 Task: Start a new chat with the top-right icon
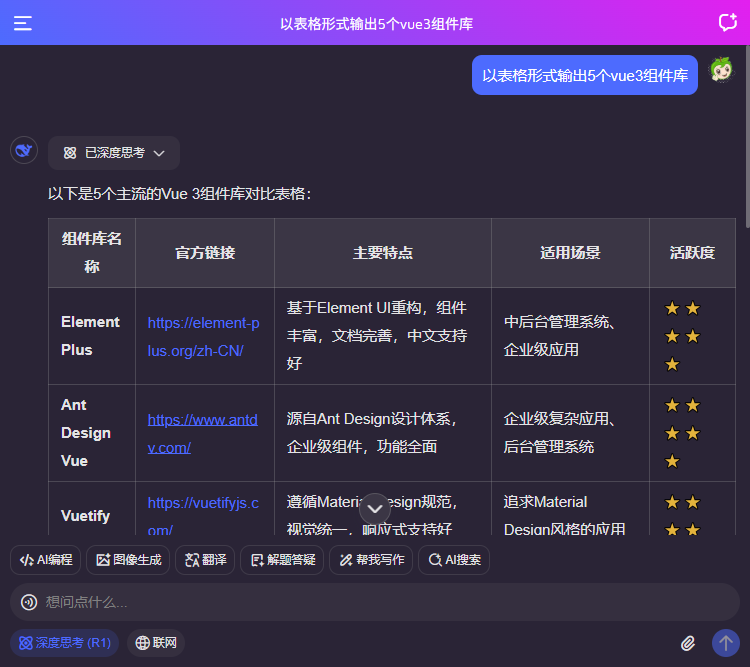728,22
